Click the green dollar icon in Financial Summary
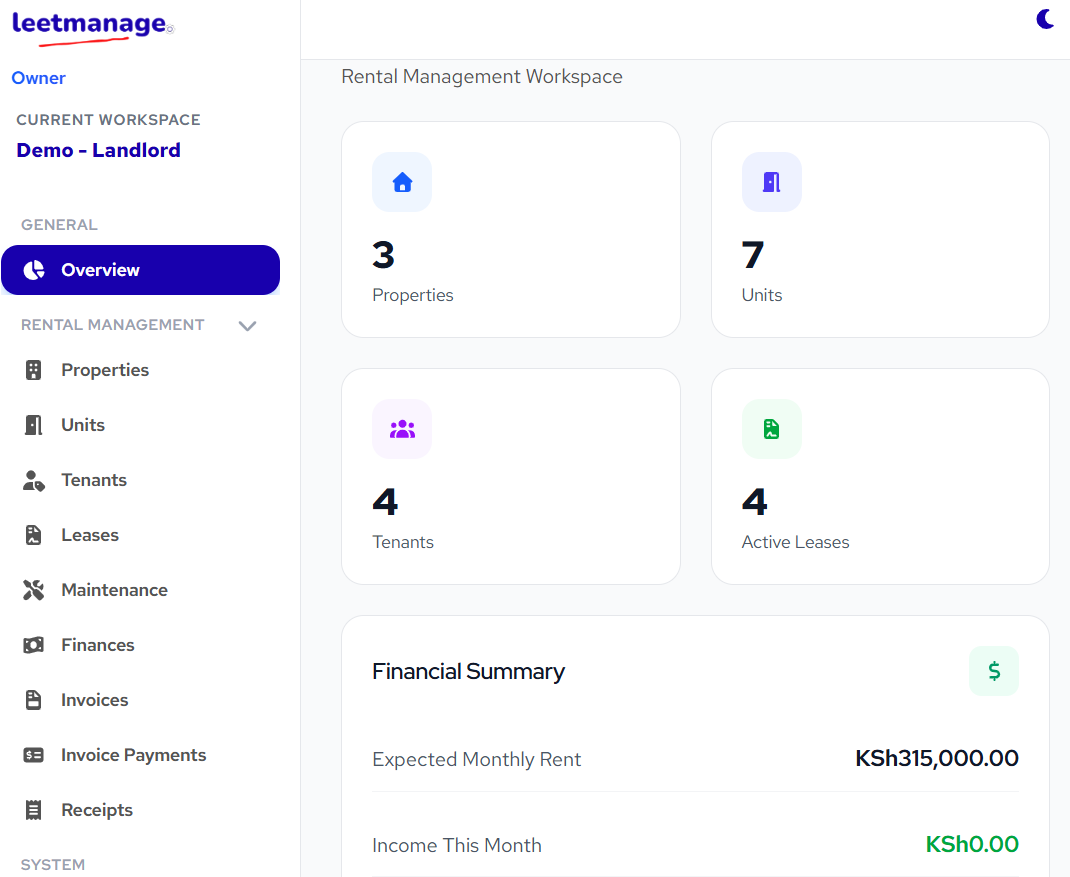The image size is (1070, 877). 993,671
